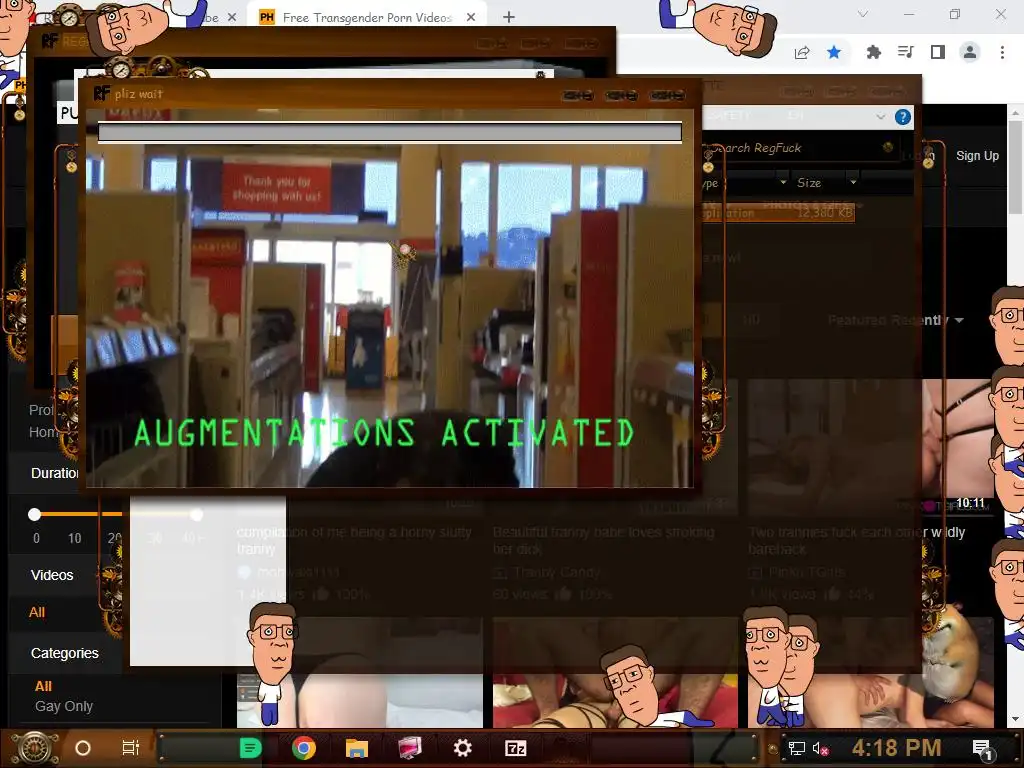Viewport: 1024px width, 768px height.
Task: Toggle the Chrome side panel icon
Action: 938,52
